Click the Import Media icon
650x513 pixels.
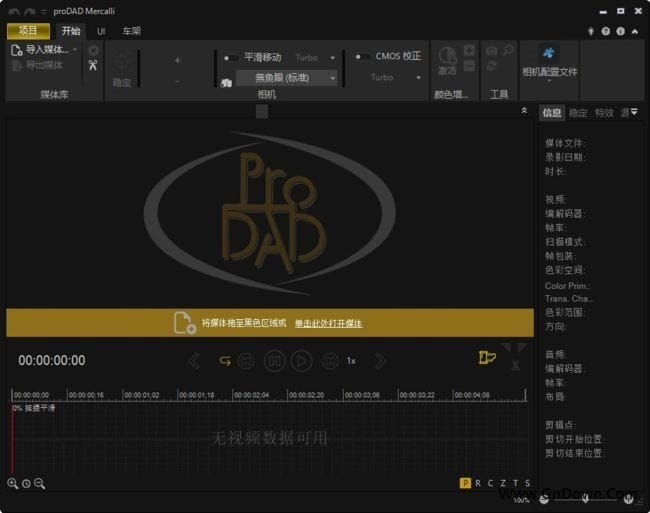tap(17, 49)
